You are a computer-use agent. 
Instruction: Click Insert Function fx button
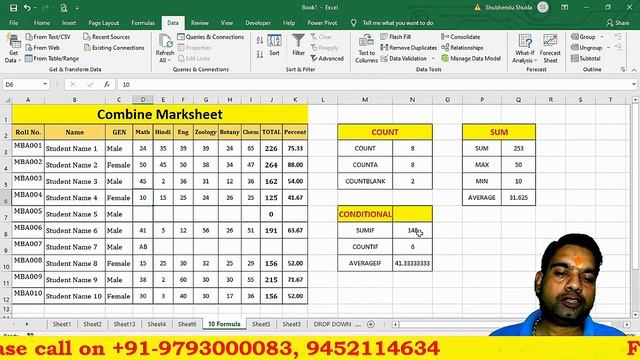point(107,84)
